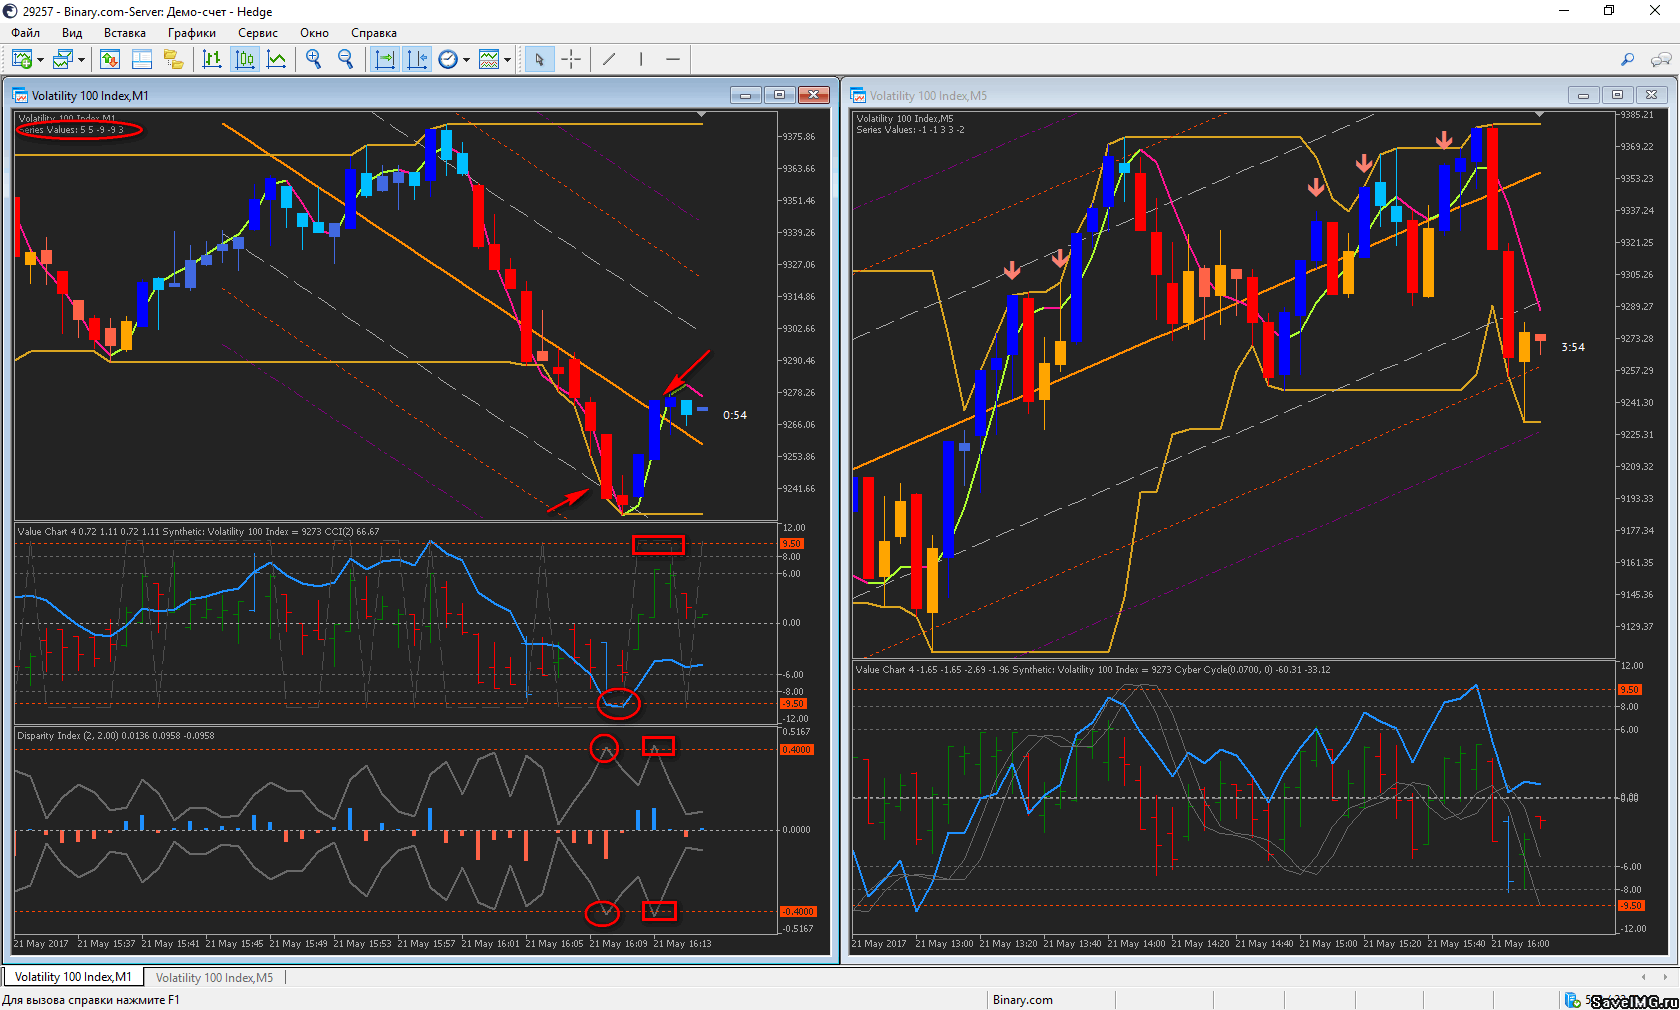Open the Navigator folders panel icon

[174, 60]
